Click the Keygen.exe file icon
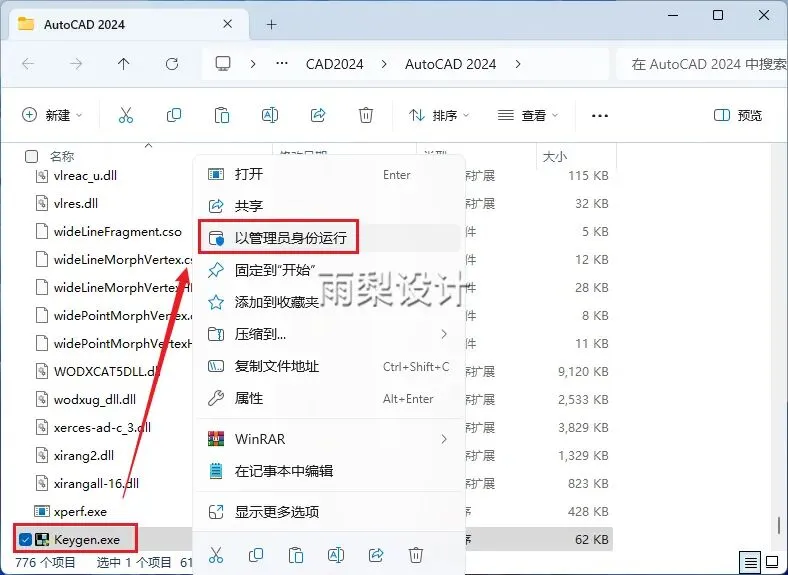 (x=42, y=540)
